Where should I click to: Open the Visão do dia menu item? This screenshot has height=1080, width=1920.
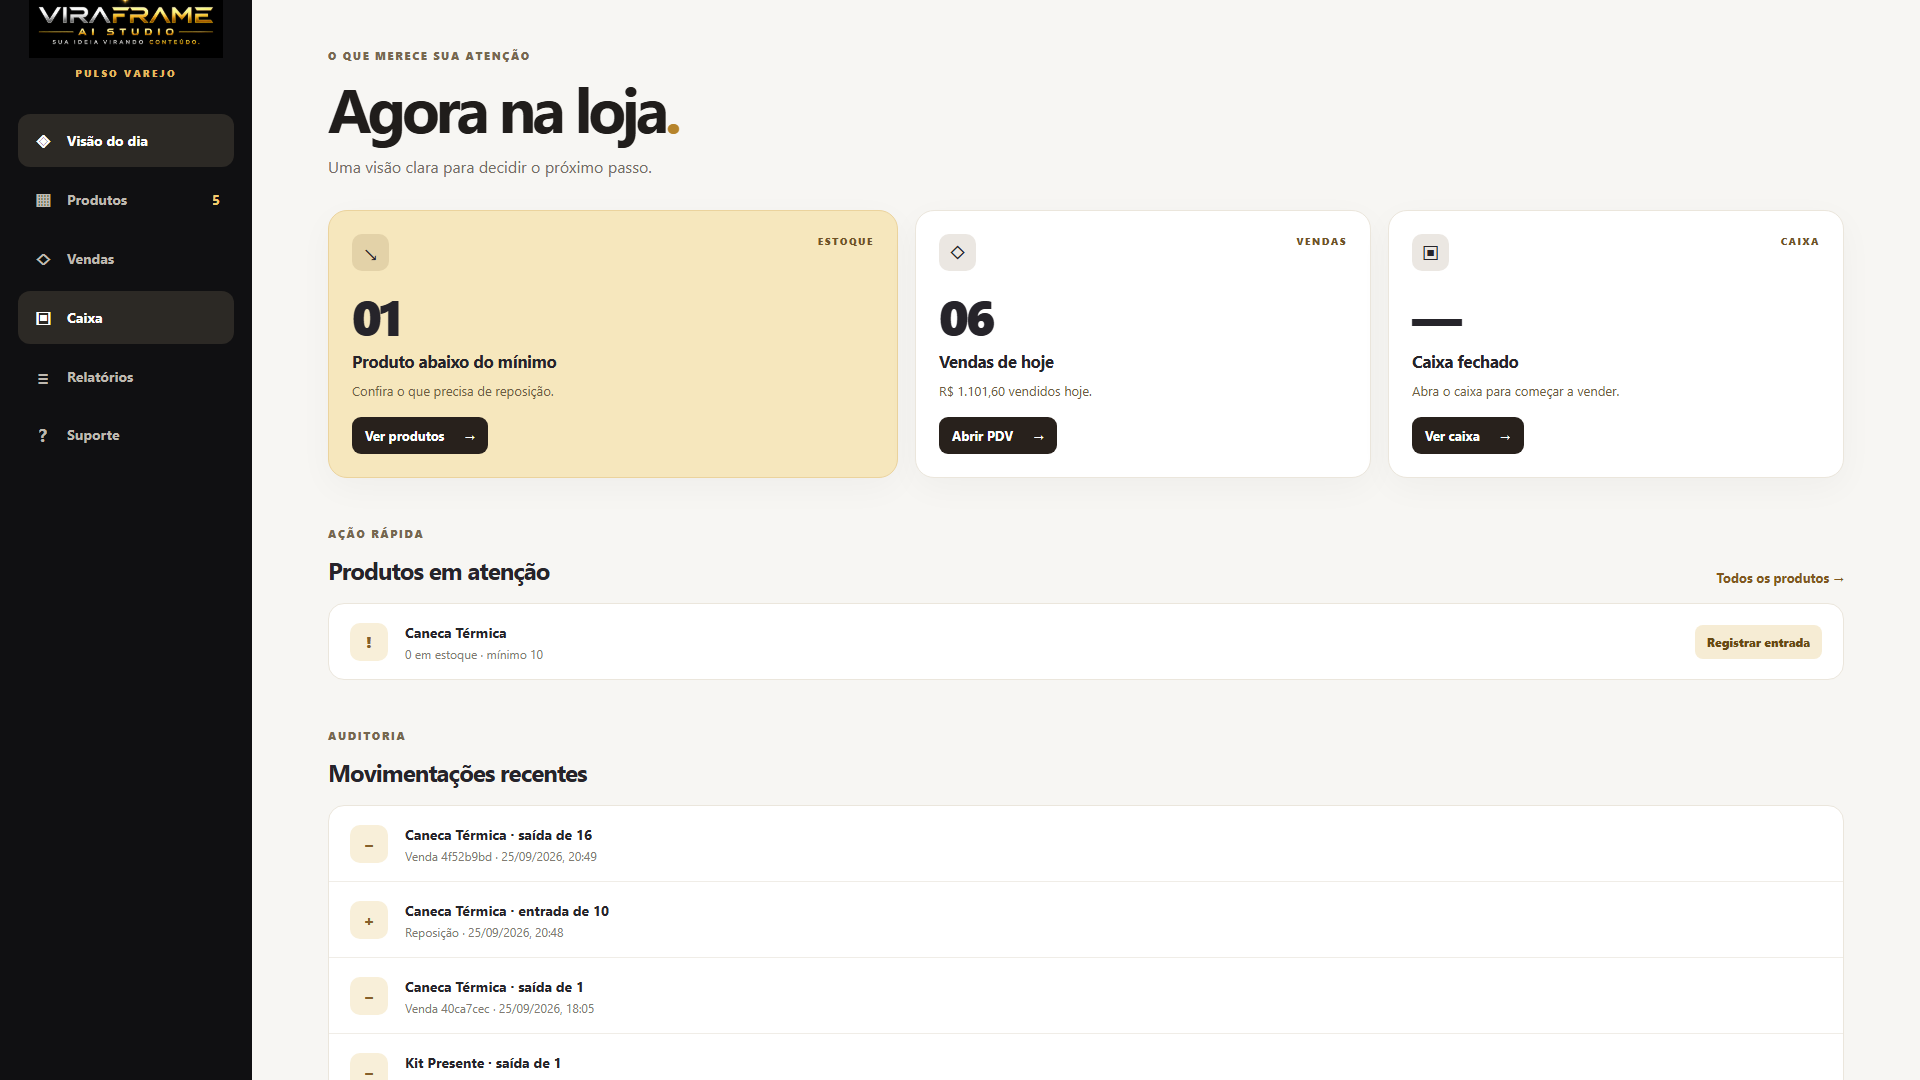(126, 141)
